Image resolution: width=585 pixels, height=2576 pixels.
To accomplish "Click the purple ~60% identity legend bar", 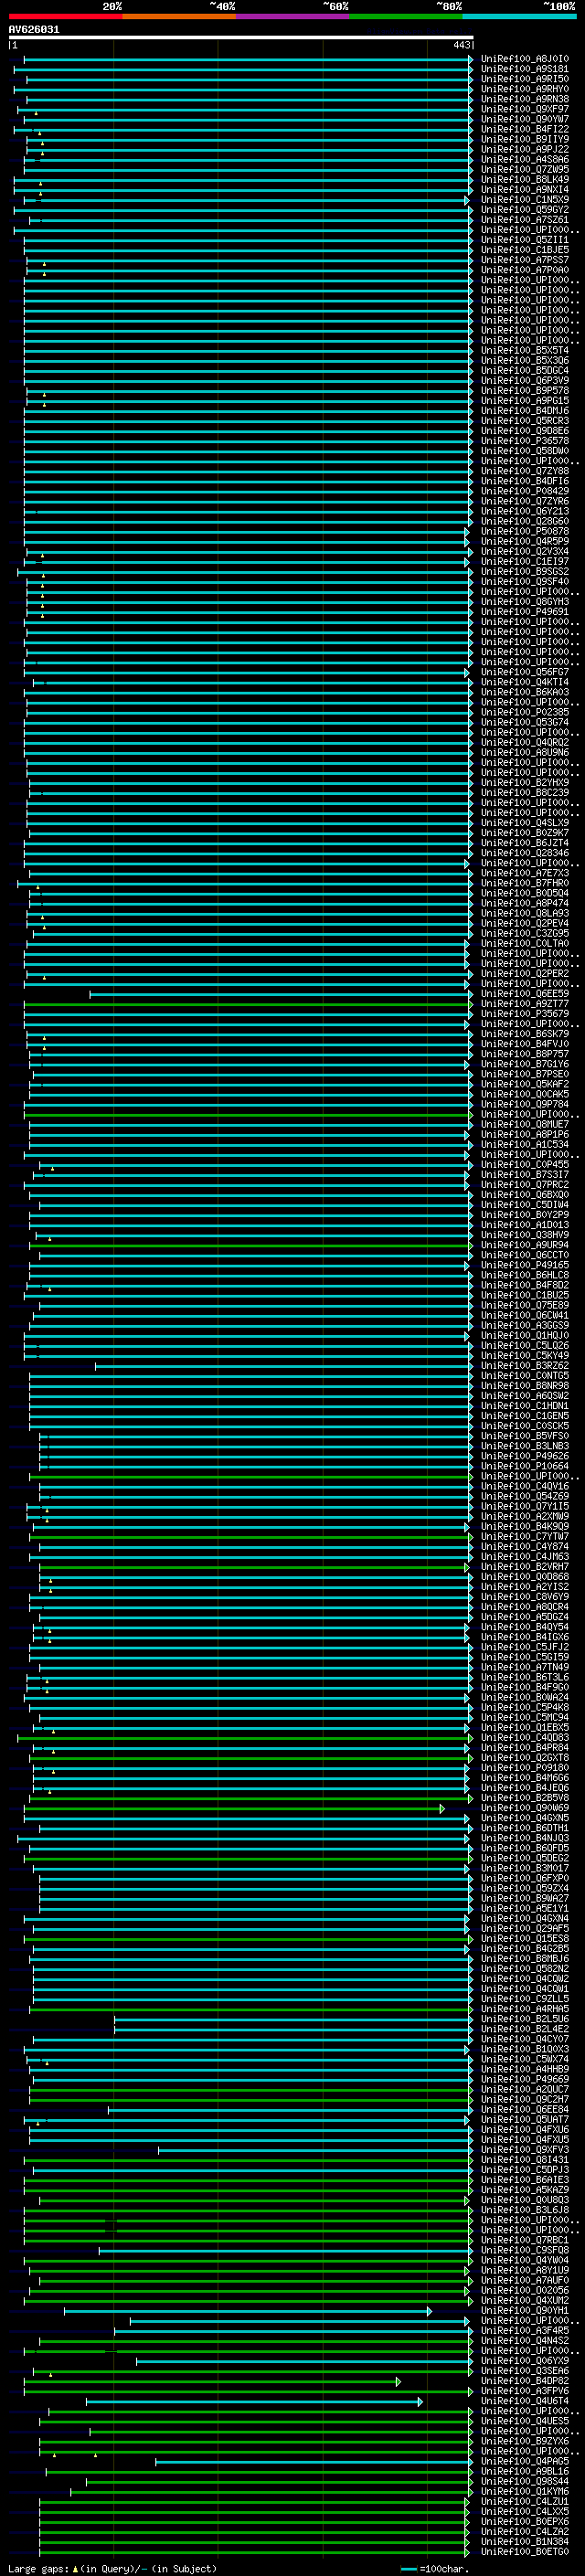I will point(293,17).
